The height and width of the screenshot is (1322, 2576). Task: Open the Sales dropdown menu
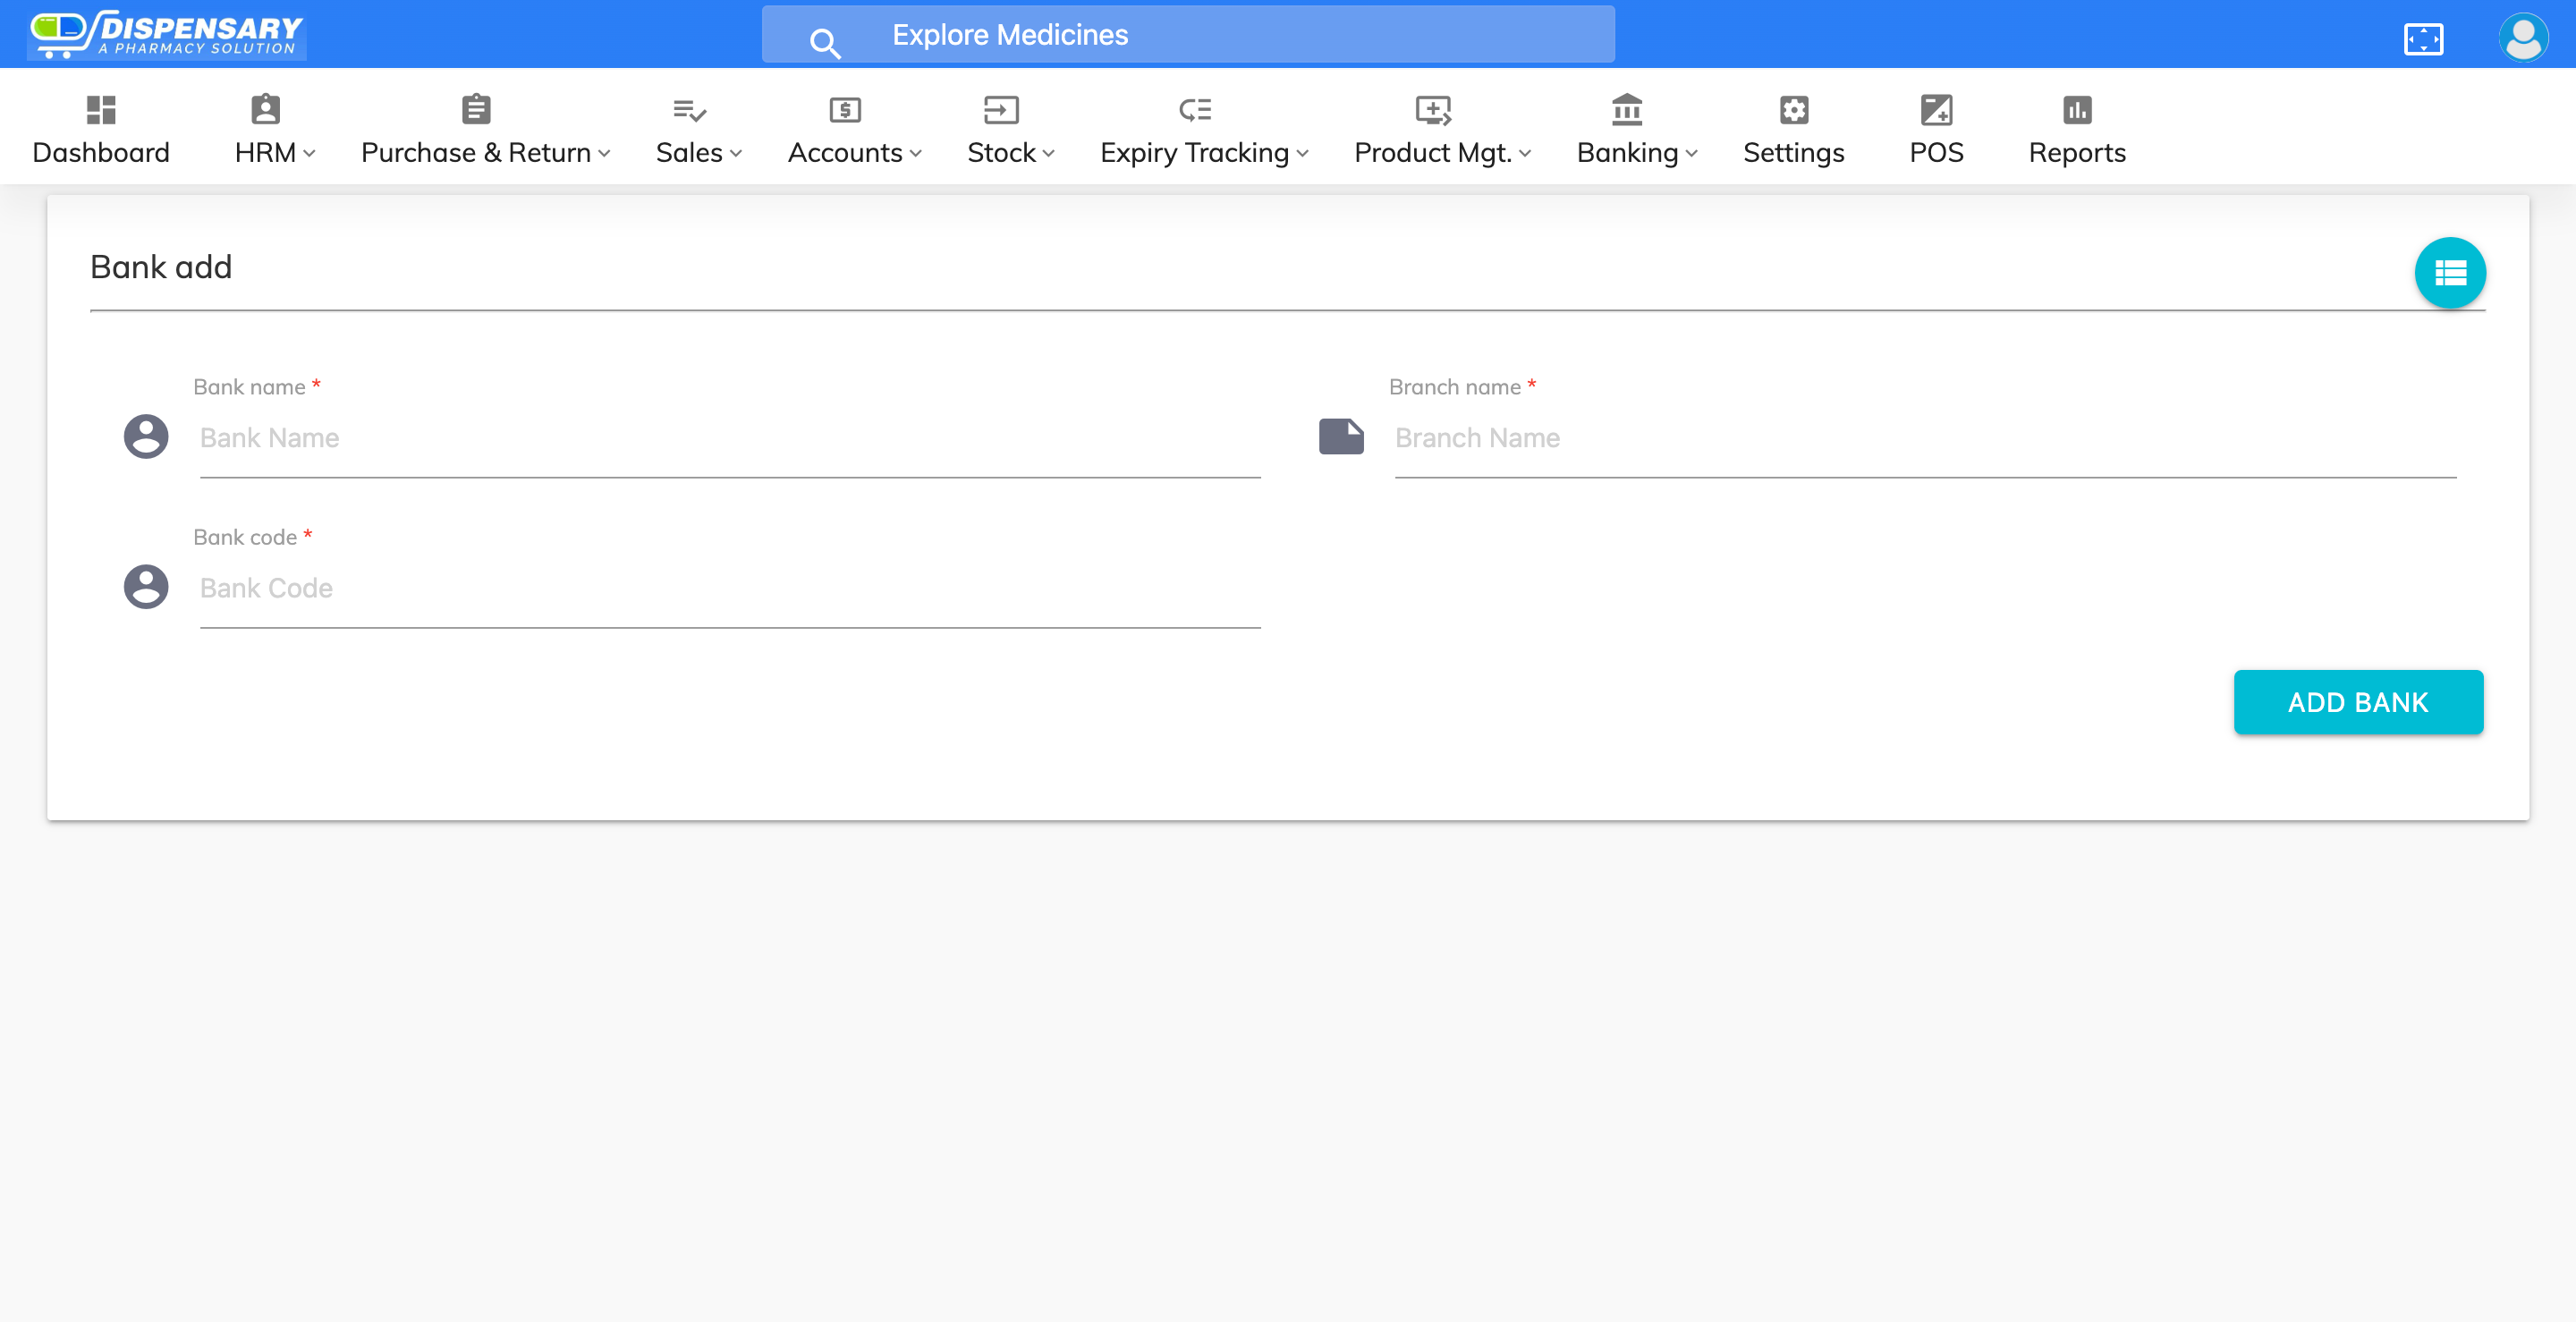pos(698,152)
